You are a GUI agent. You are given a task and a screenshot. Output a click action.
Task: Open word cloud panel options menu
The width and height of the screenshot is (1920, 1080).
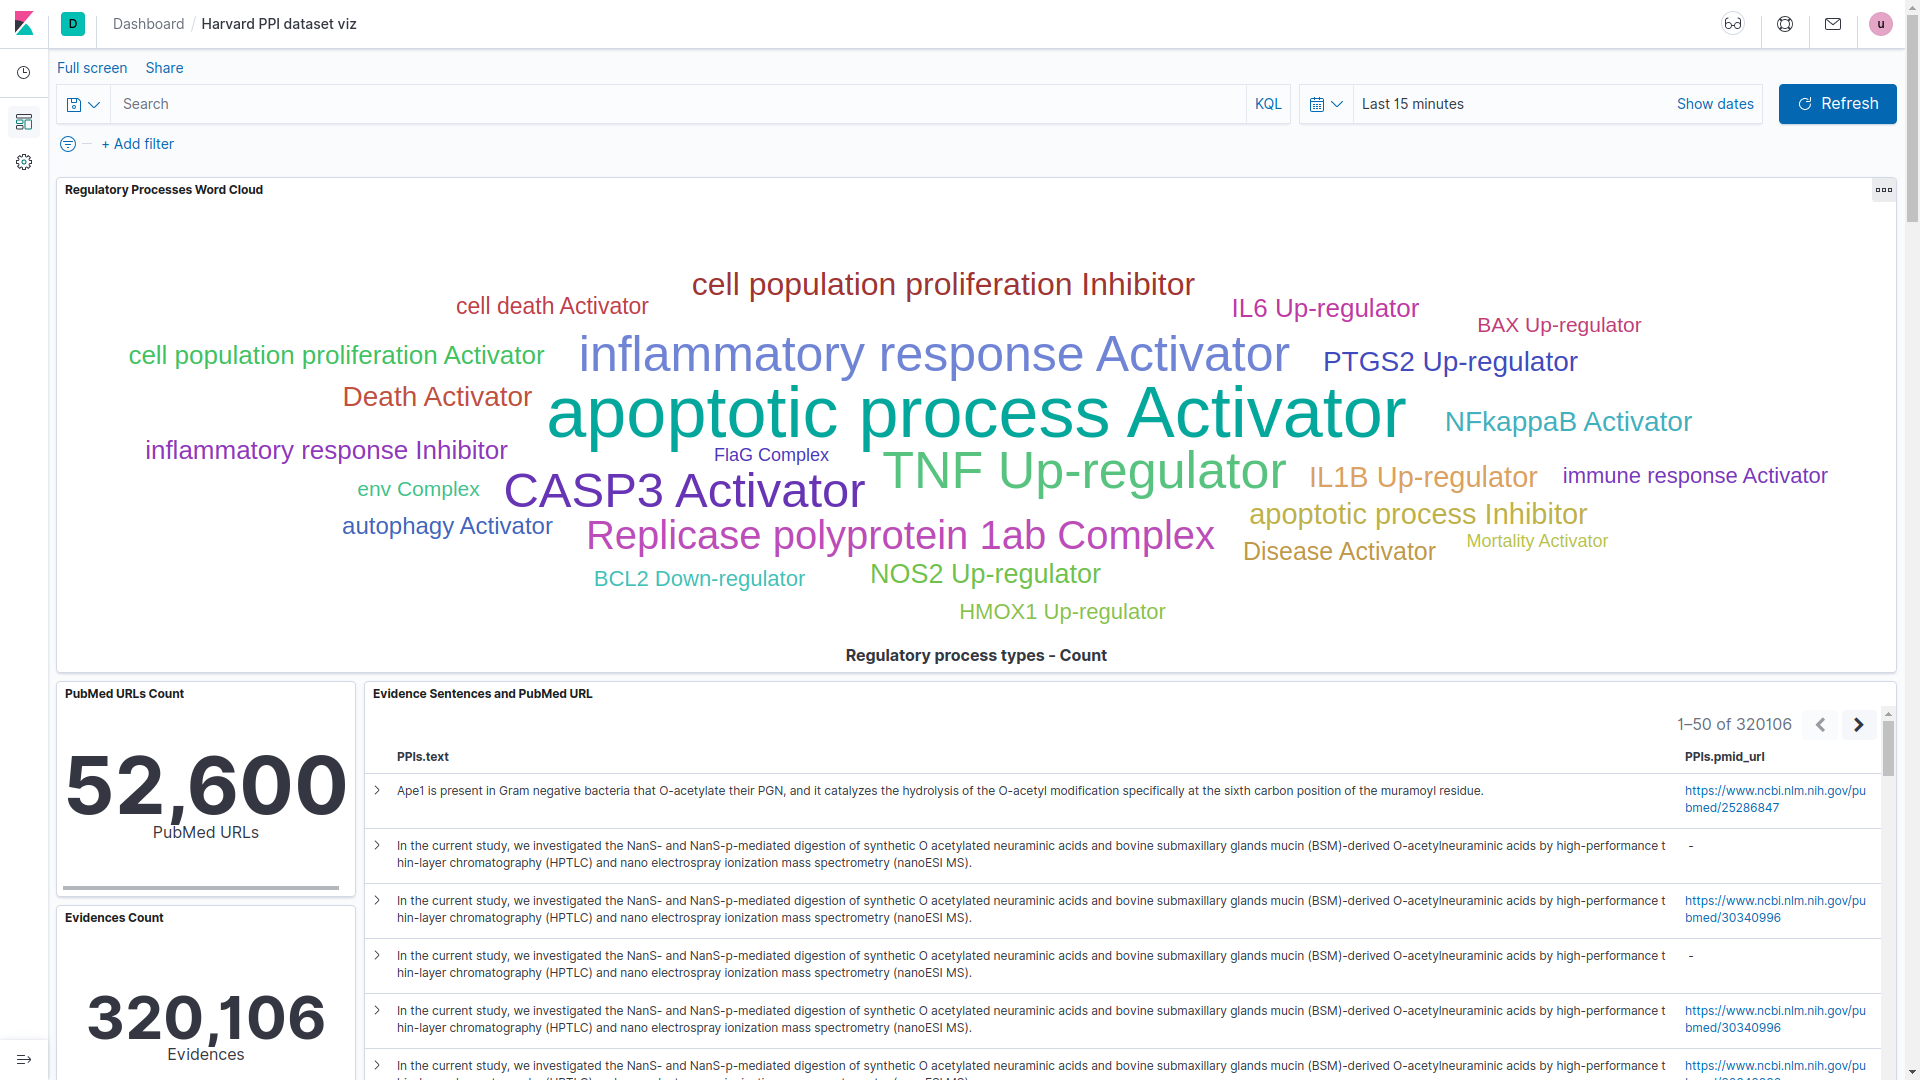(1884, 190)
